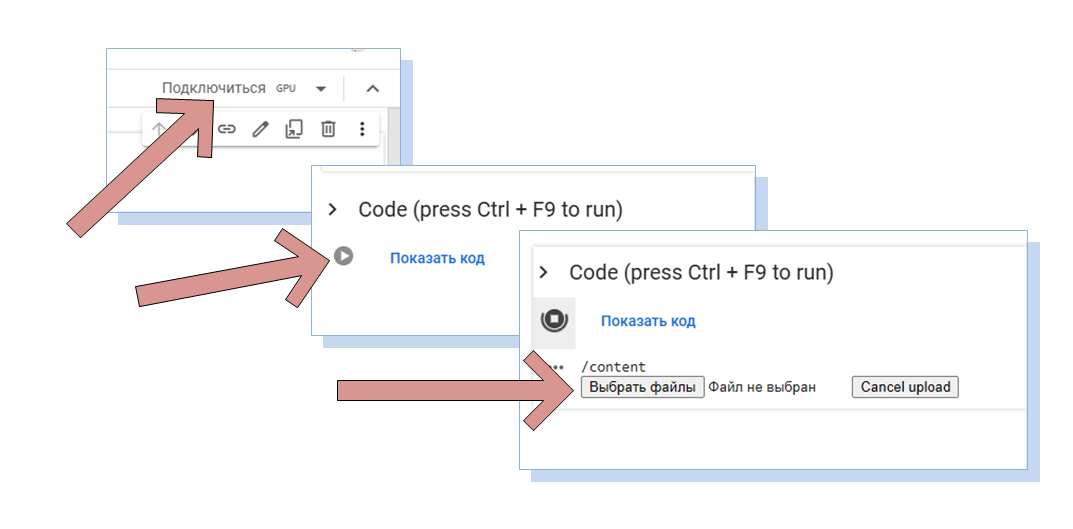
Task: Copy the cell link via chain icon
Action: [227, 129]
